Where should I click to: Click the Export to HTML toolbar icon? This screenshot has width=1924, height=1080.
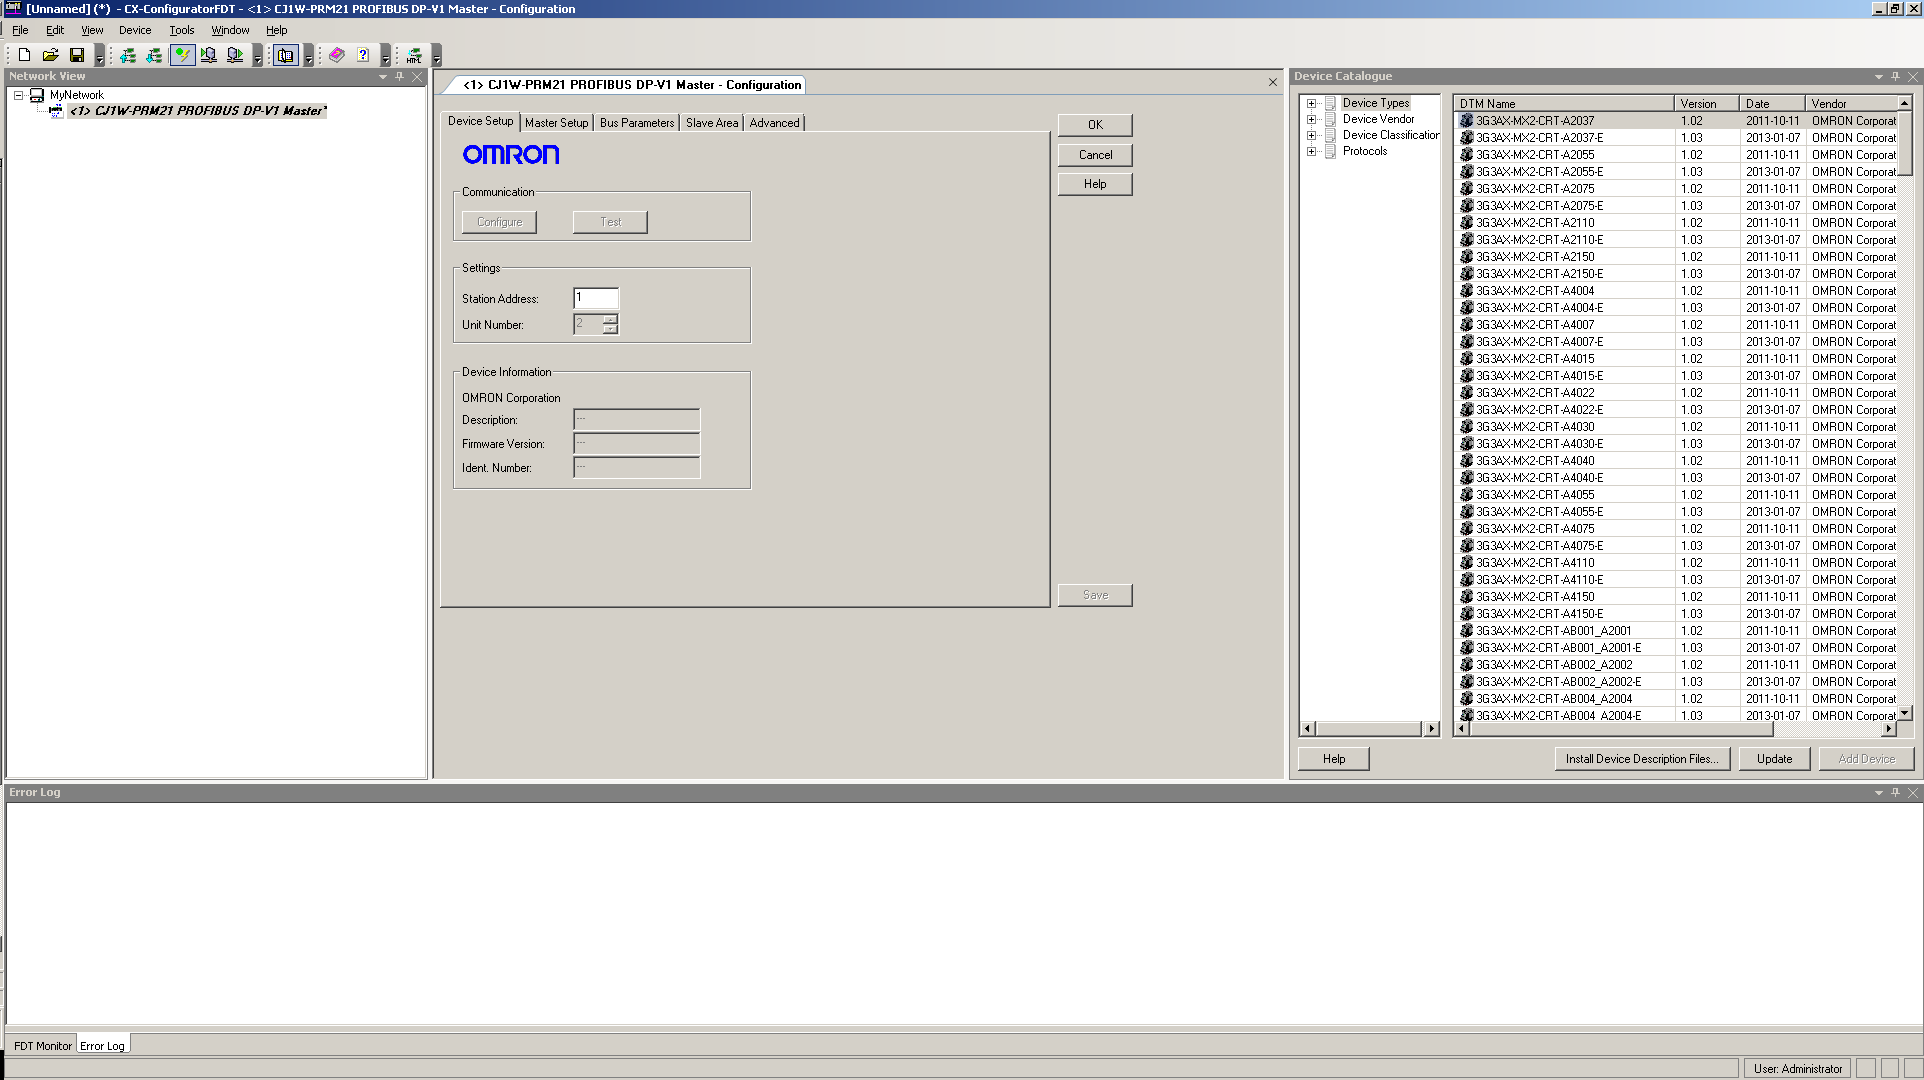point(414,55)
